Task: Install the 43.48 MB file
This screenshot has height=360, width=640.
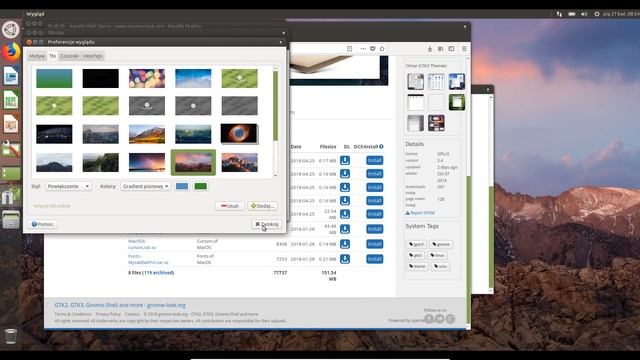Action: coord(374,229)
